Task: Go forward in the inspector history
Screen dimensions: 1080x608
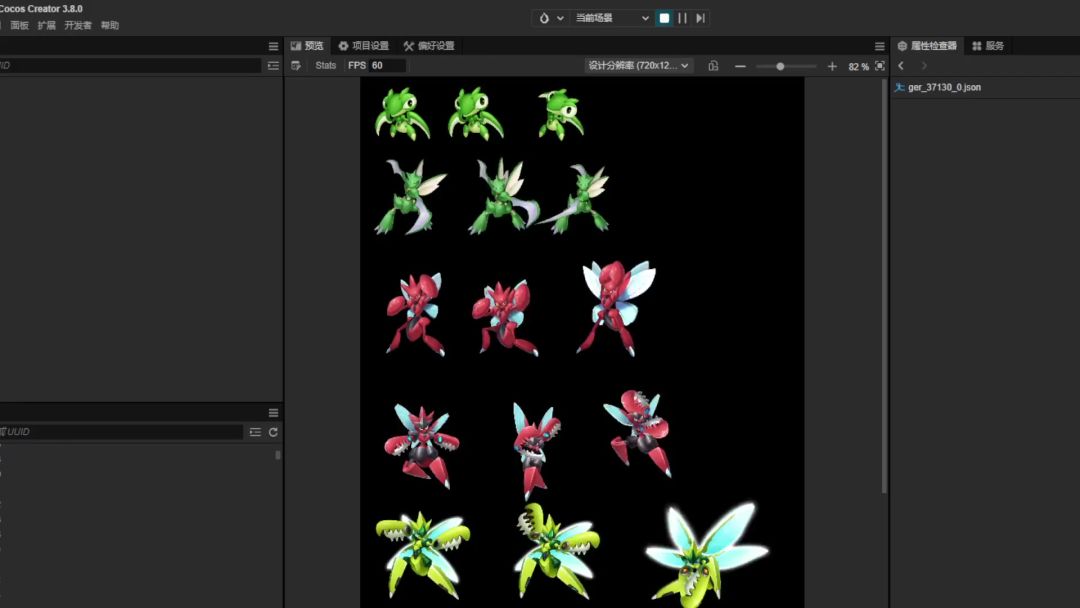Action: 924,65
